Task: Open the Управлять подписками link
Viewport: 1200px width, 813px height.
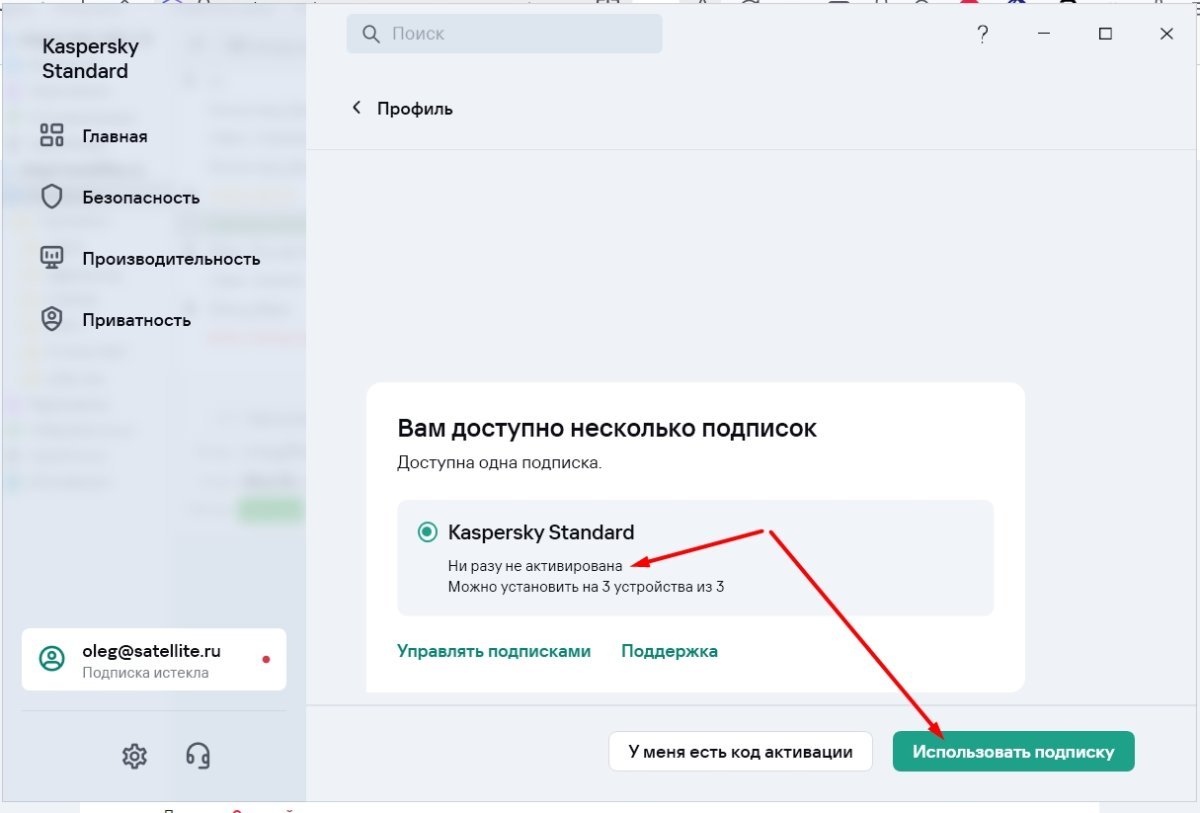Action: (494, 651)
